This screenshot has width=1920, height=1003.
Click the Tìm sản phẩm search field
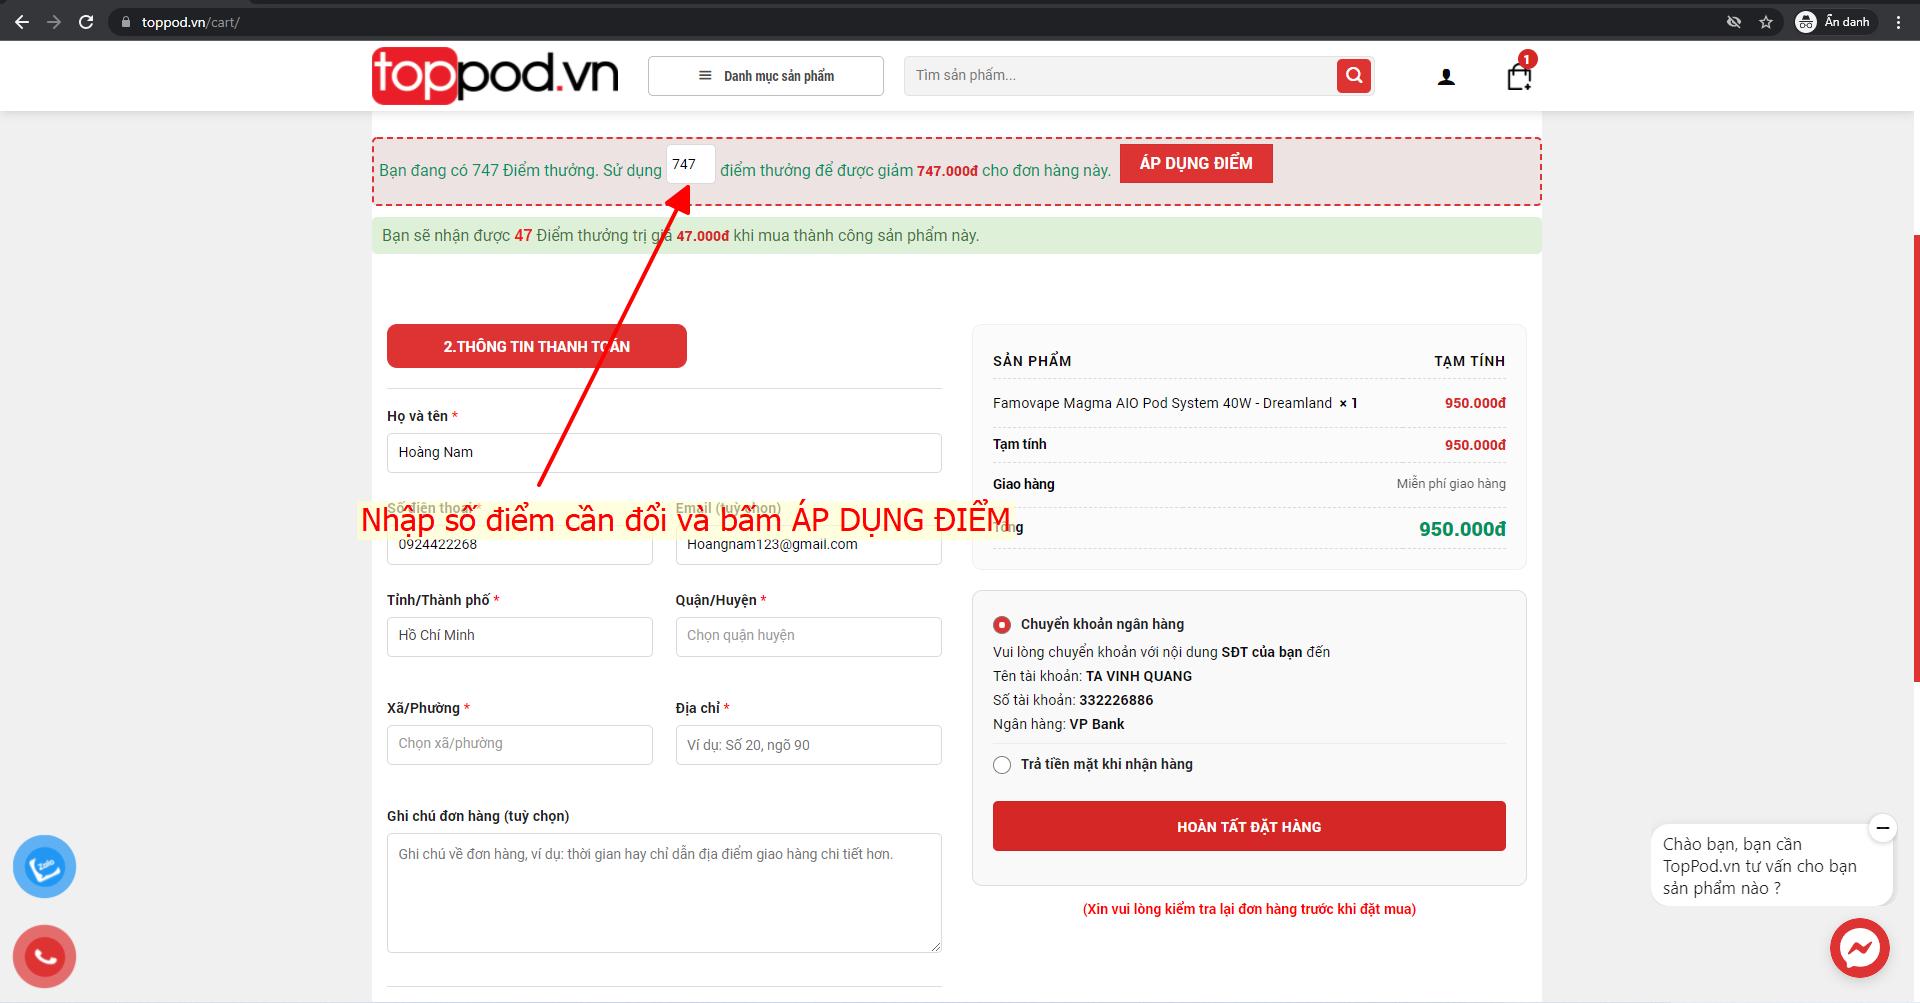pos(1120,76)
